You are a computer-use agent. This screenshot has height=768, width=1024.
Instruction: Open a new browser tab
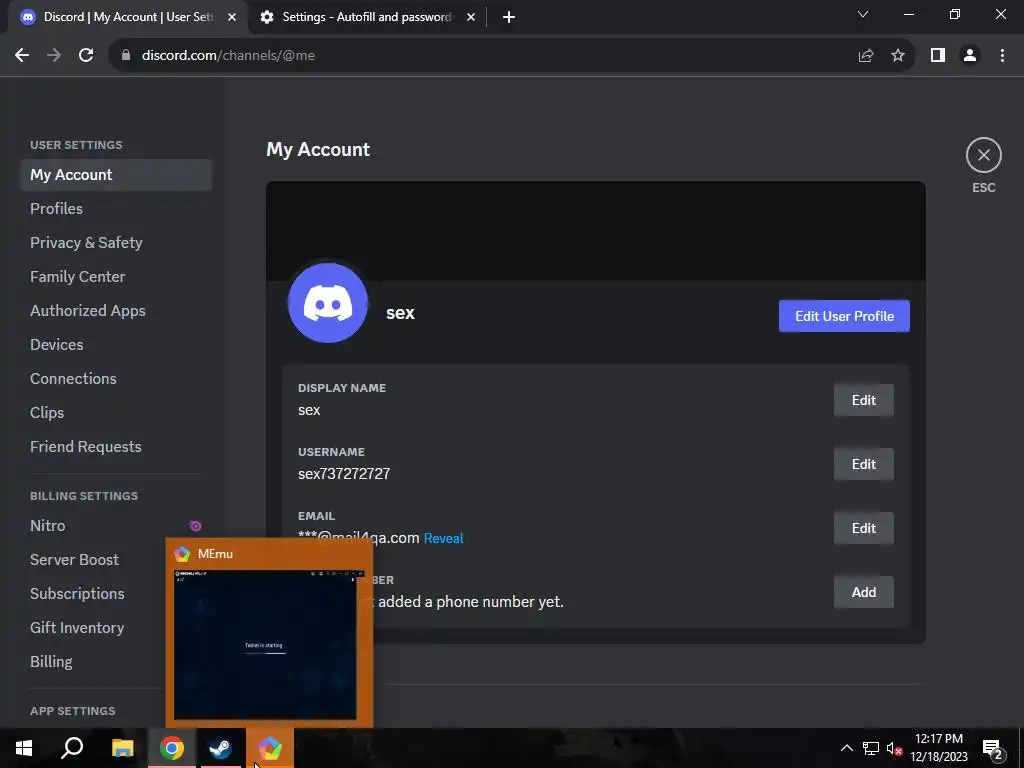509,17
